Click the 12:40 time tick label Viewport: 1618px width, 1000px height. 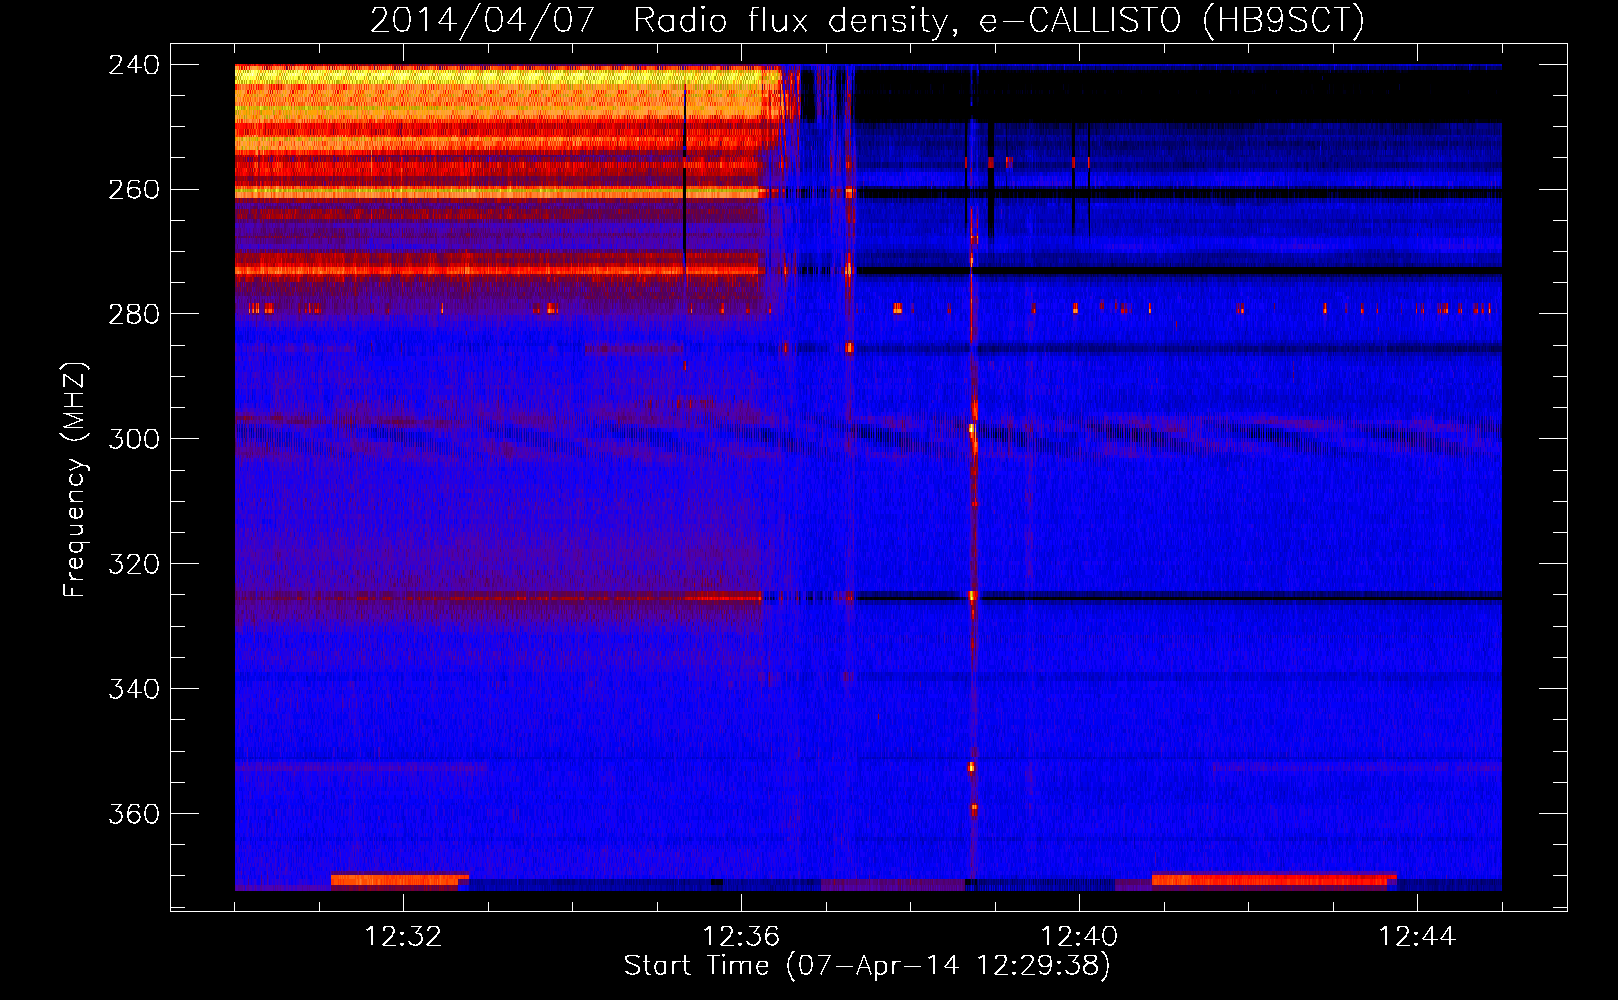(1079, 937)
